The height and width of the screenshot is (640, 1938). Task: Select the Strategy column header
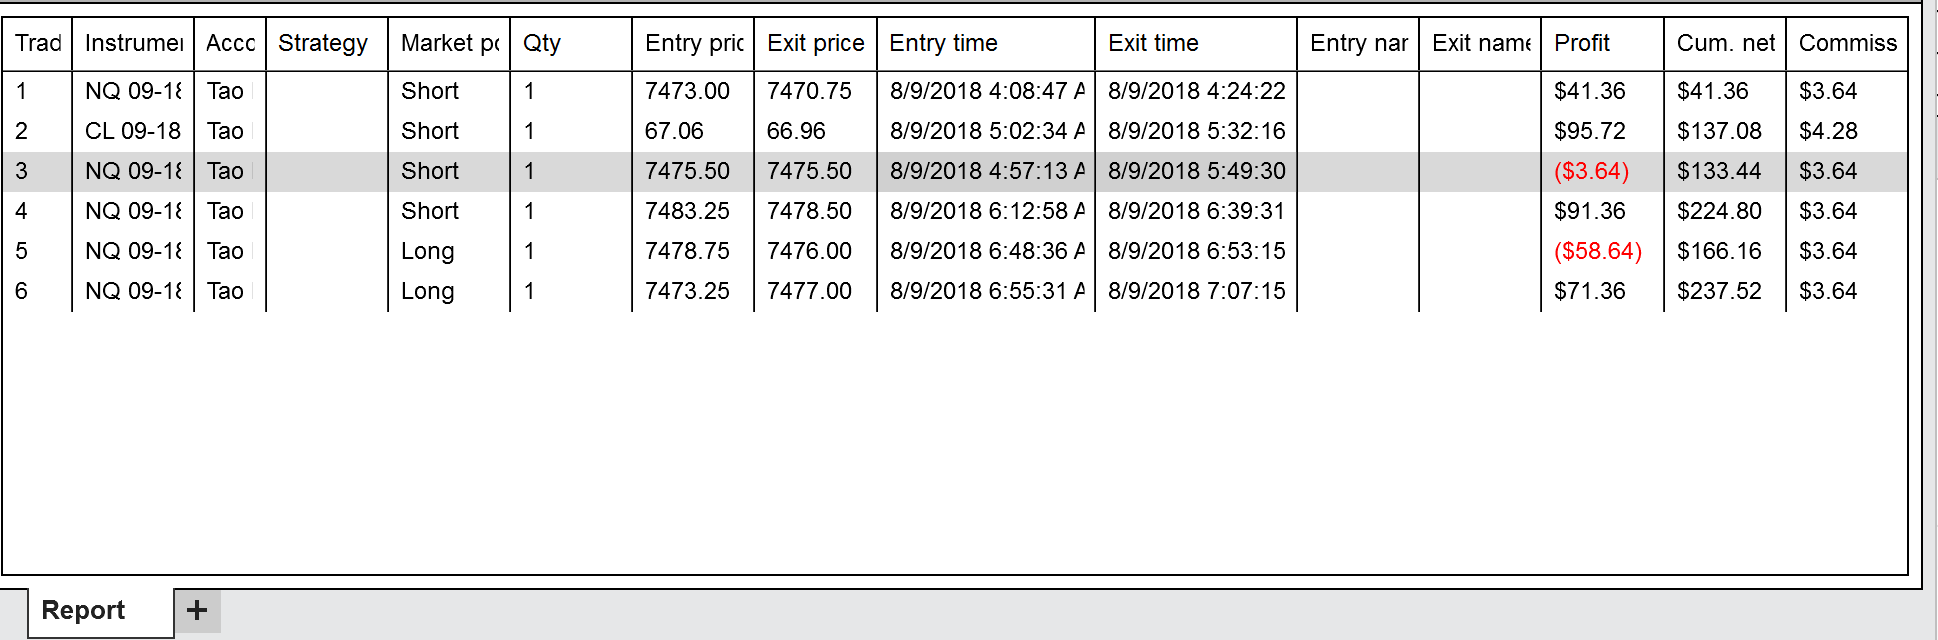pos(327,44)
